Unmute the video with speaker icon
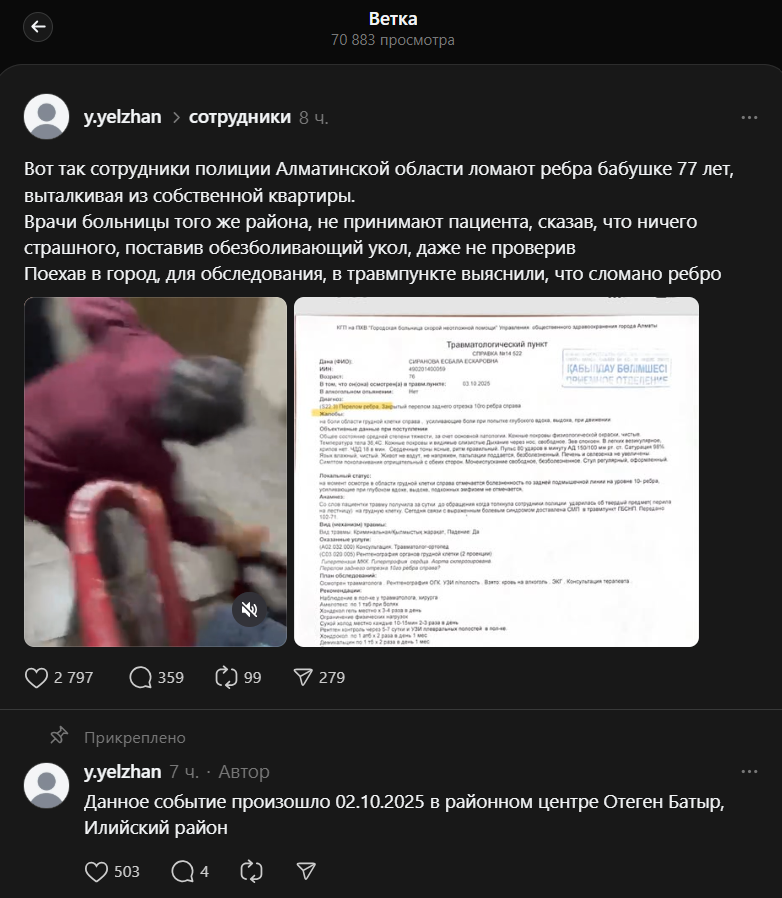The width and height of the screenshot is (782, 898). click(249, 609)
